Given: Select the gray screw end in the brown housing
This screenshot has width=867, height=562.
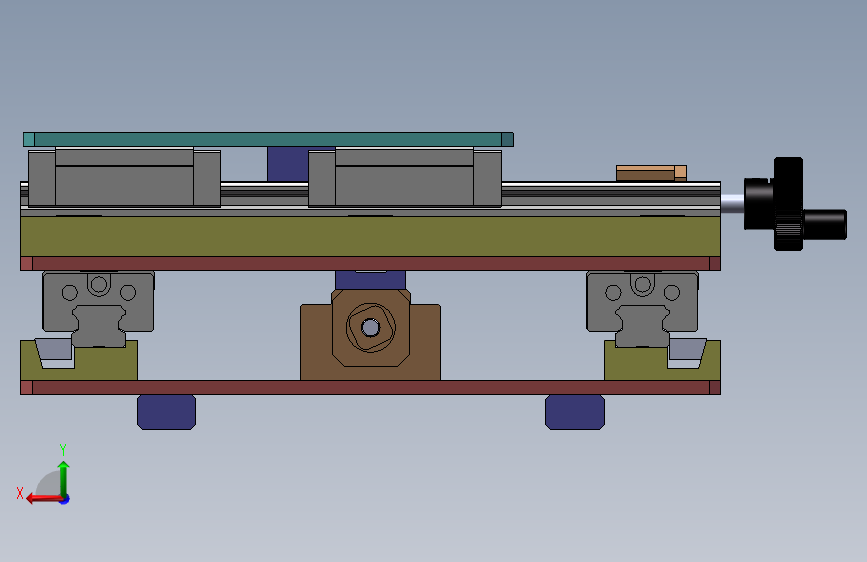Looking at the screenshot, I should click(x=370, y=327).
